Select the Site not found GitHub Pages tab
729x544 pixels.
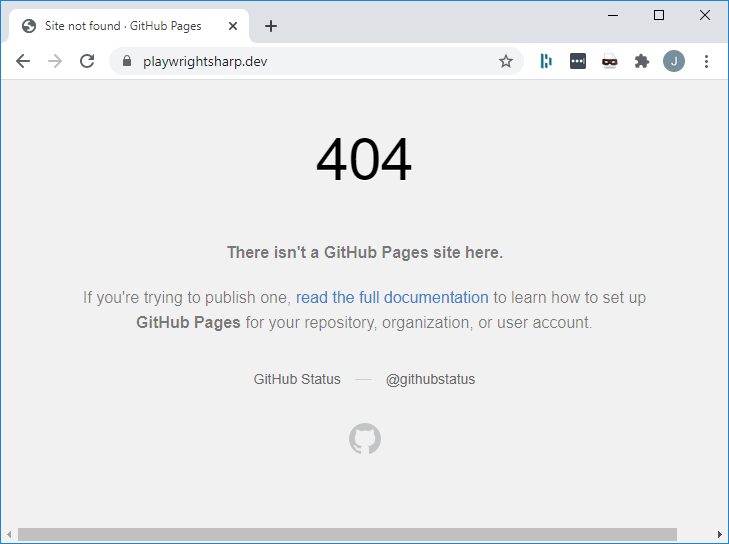pos(129,26)
